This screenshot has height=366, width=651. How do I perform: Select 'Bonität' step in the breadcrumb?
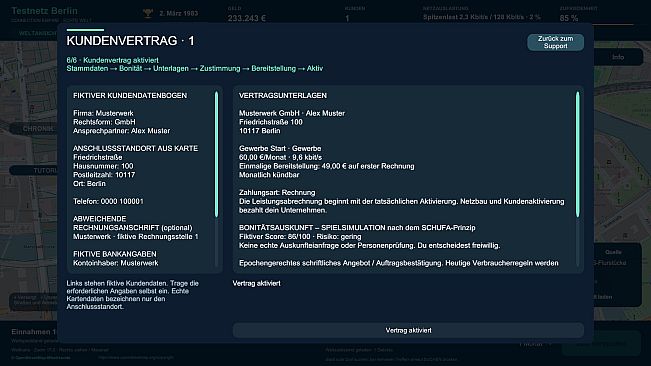130,68
